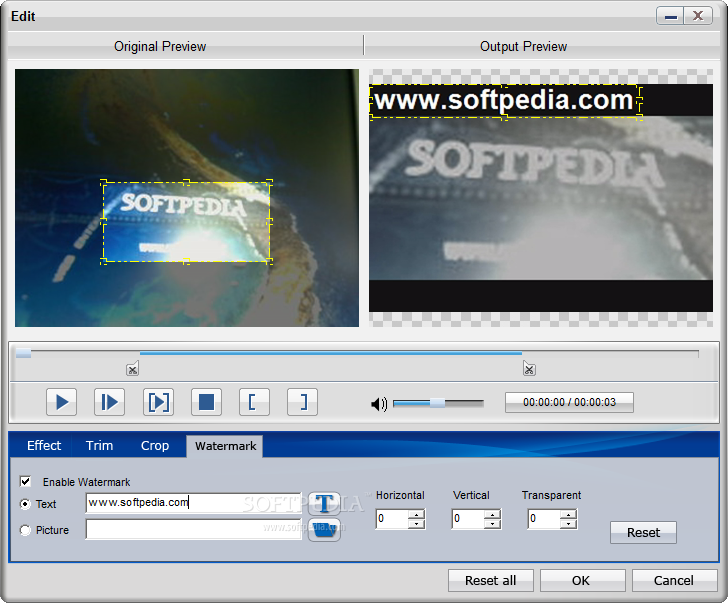Decrease the Vertical value with down arrow
This screenshot has width=728, height=603.
click(492, 524)
